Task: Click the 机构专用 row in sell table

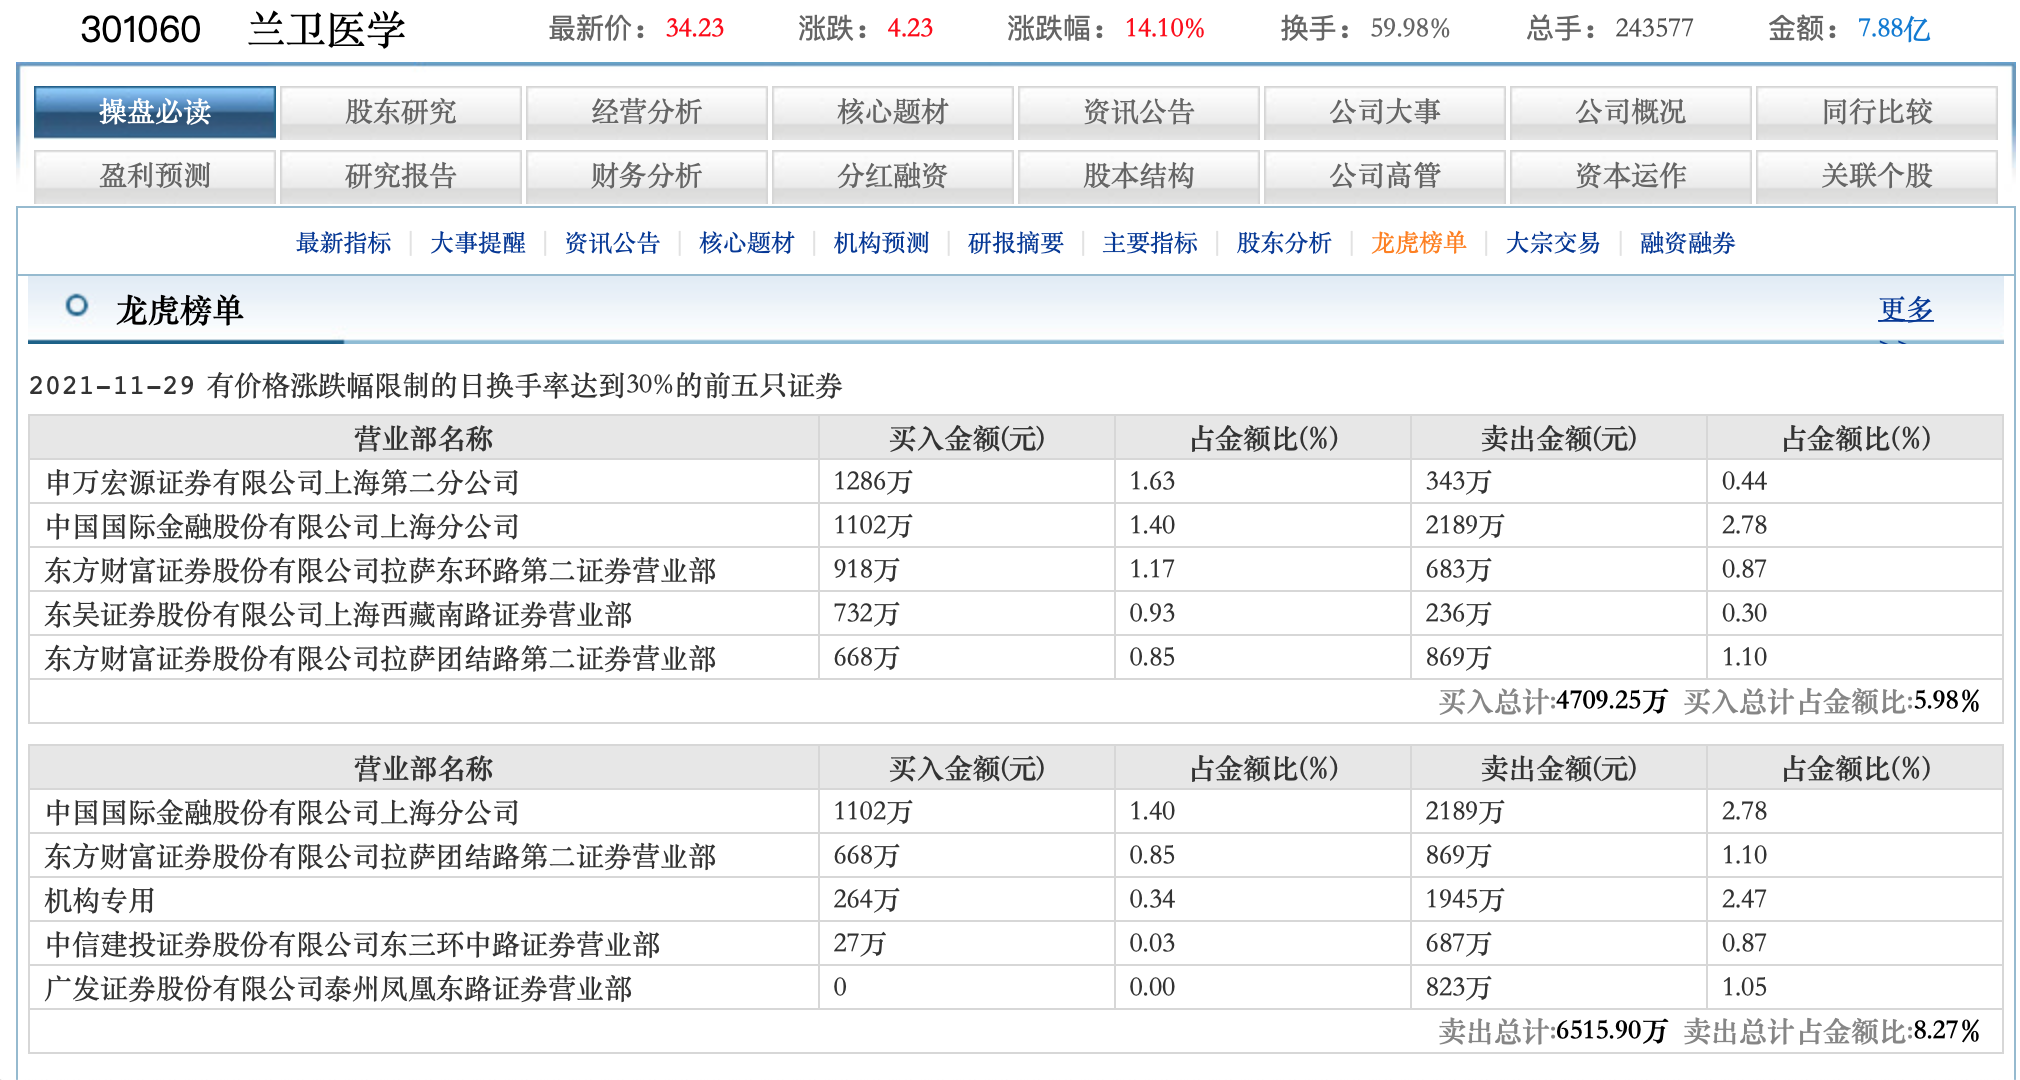Action: [100, 900]
